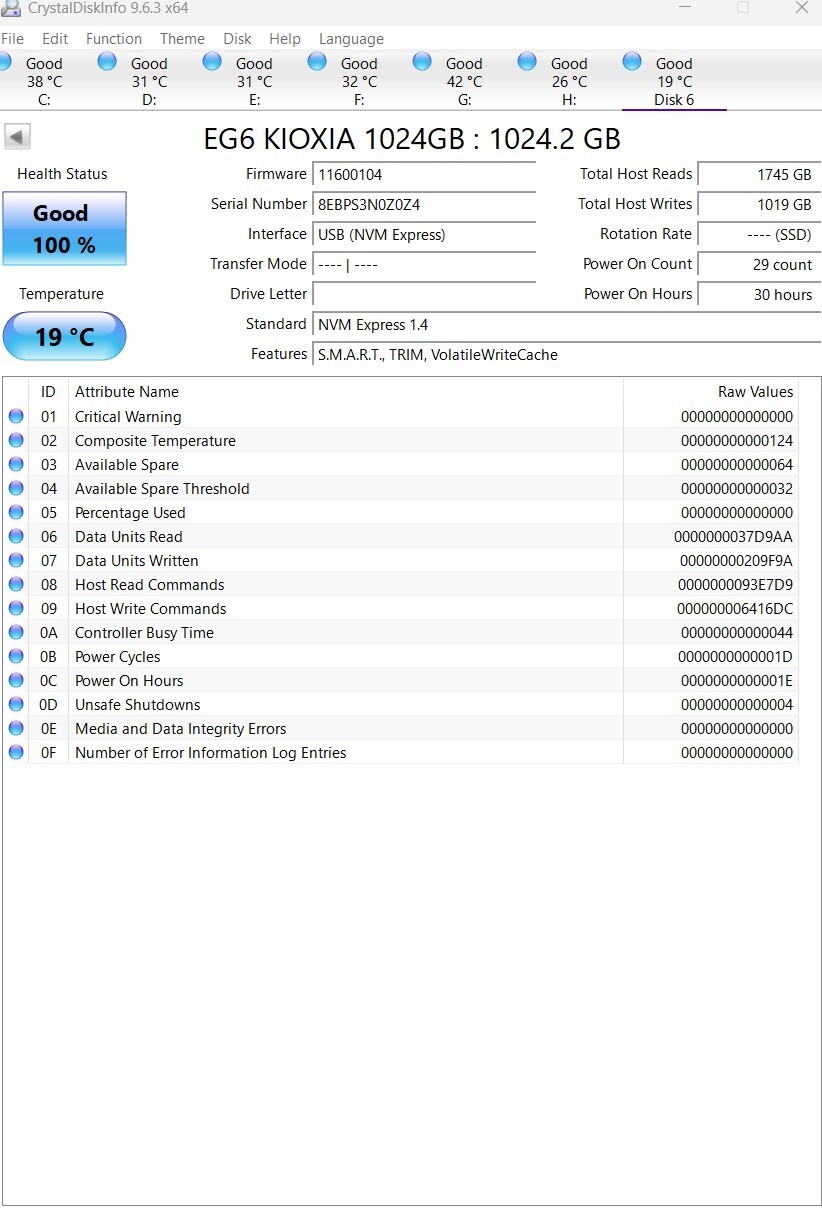The width and height of the screenshot is (822, 1210).
Task: Click the Host Write Commands status indicator
Action: click(x=16, y=608)
